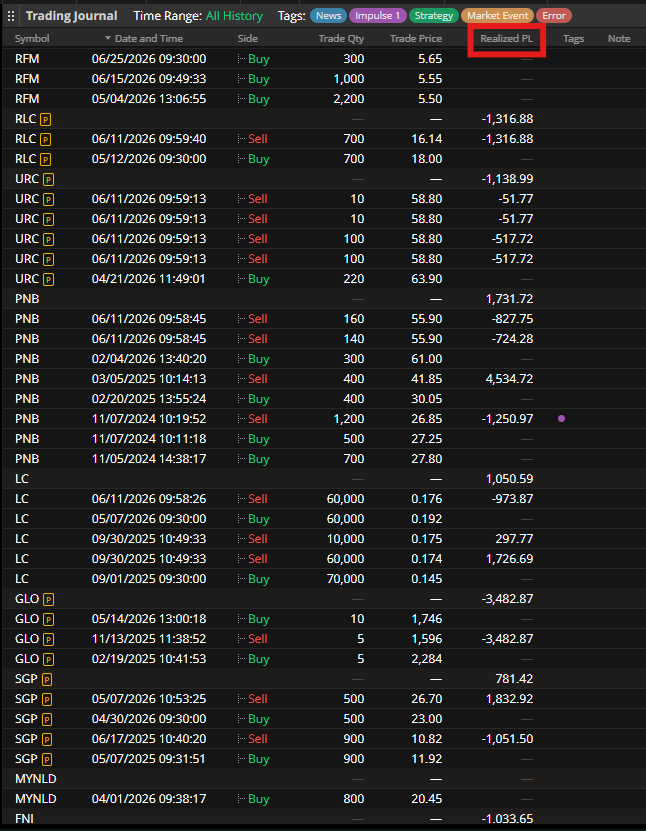Select the FNI symbol summary row
The image size is (646, 831).
click(x=323, y=819)
